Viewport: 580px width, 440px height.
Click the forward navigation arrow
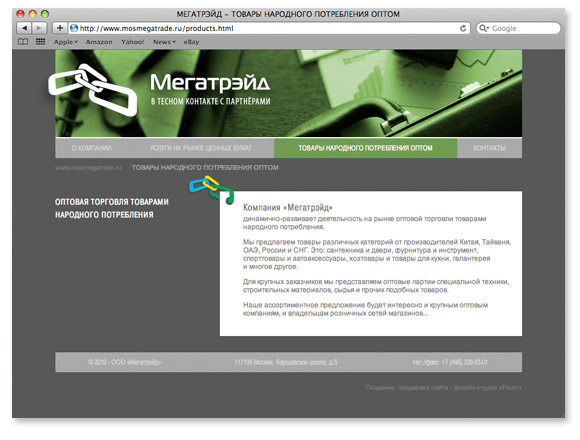pos(39,28)
